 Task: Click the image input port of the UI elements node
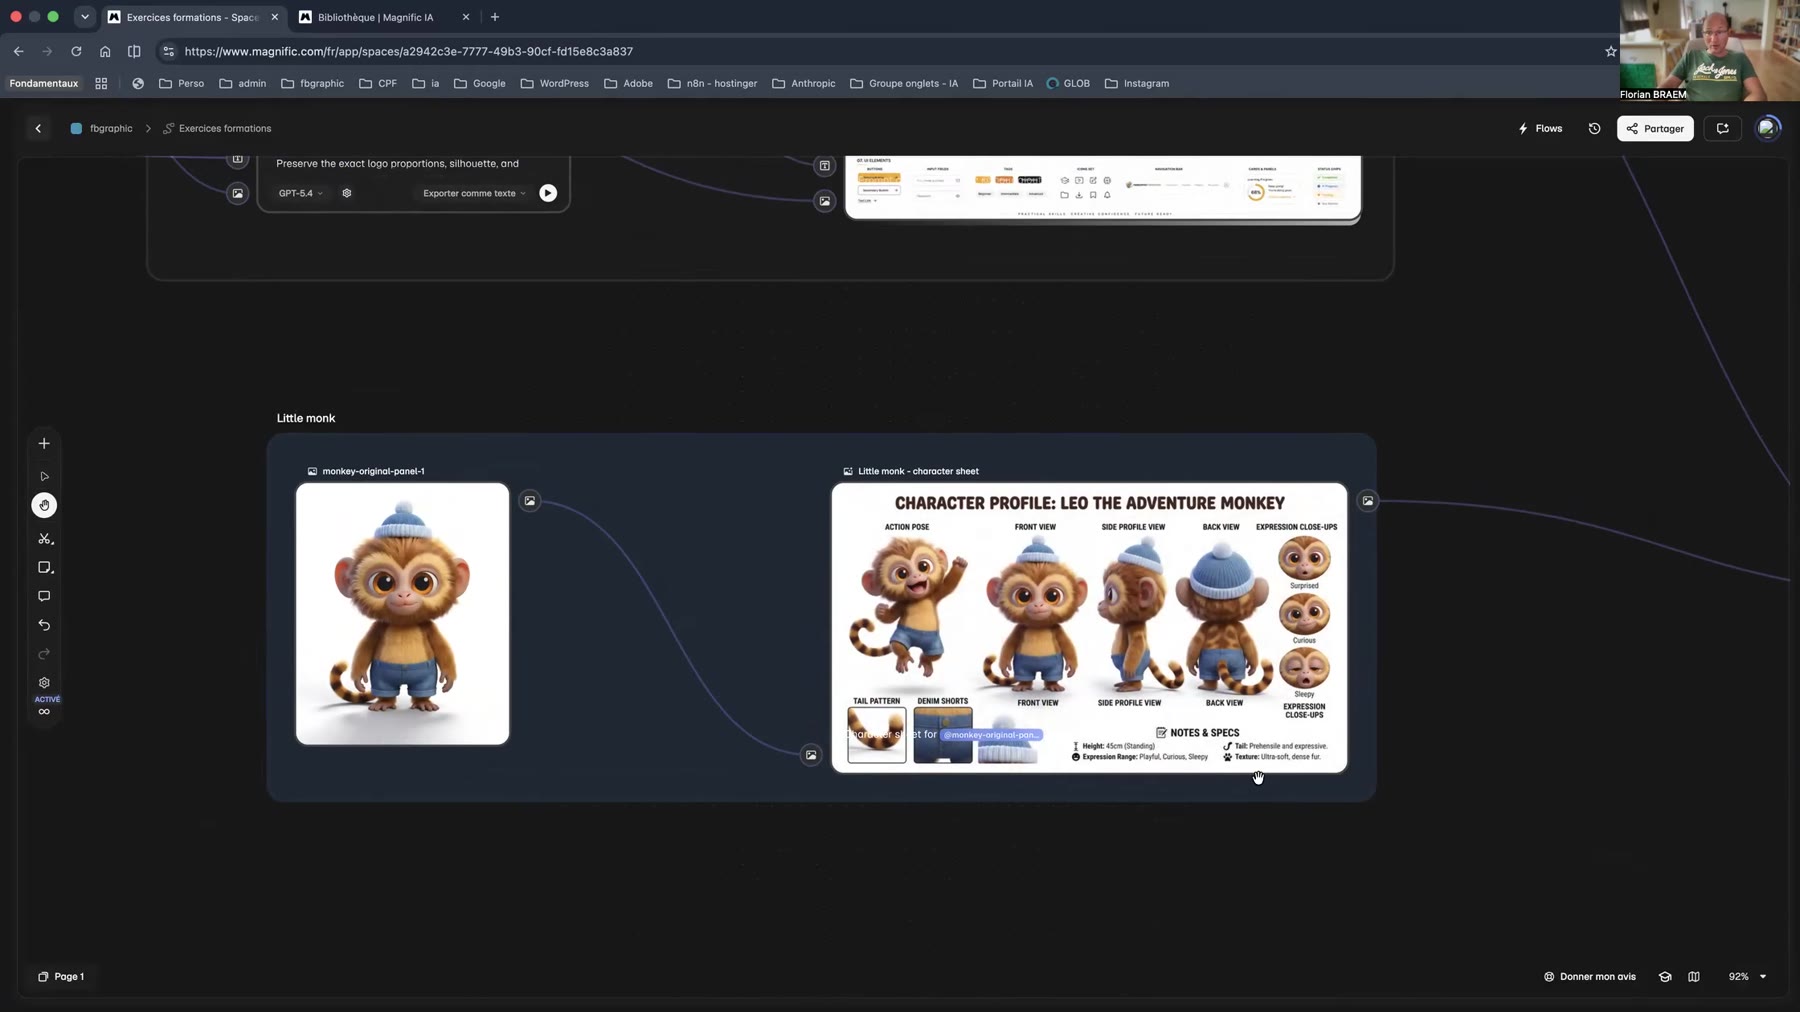click(825, 201)
